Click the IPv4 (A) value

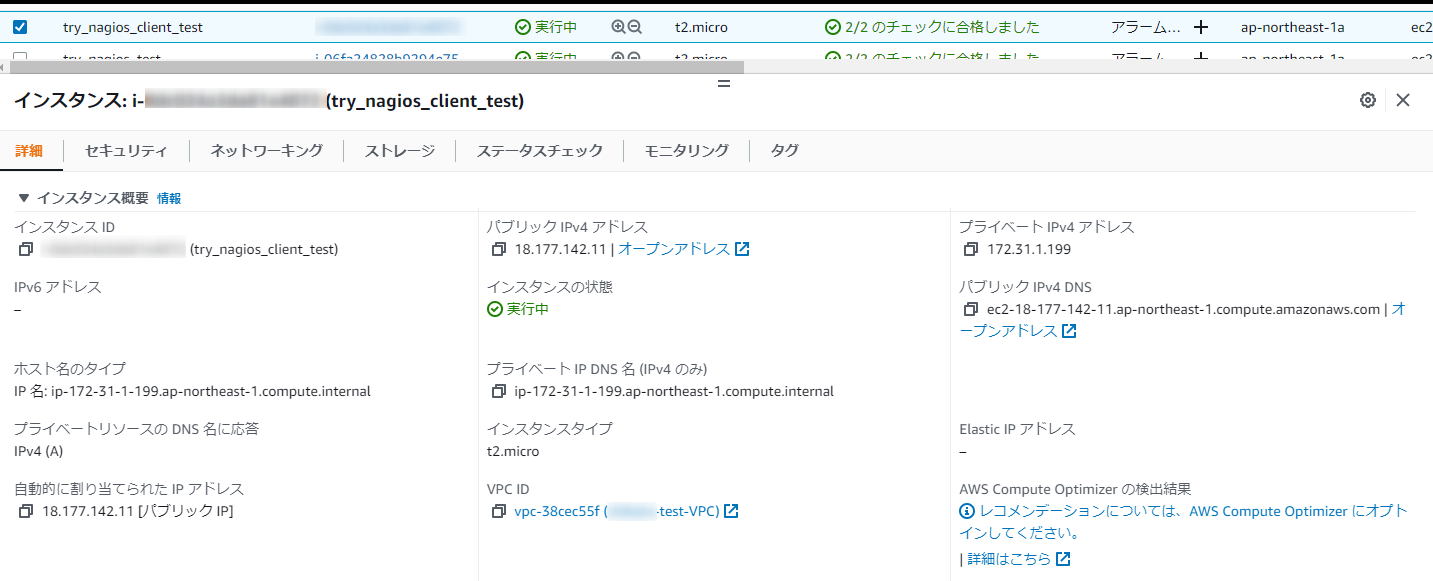(x=39, y=451)
